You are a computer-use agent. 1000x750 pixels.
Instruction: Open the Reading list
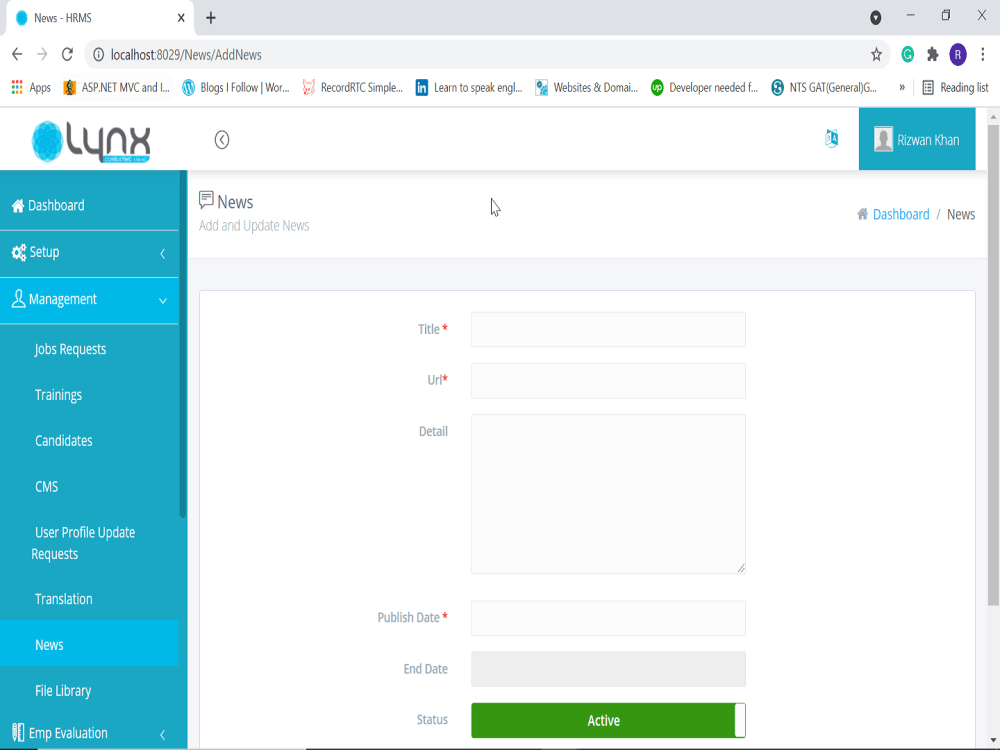pos(955,87)
